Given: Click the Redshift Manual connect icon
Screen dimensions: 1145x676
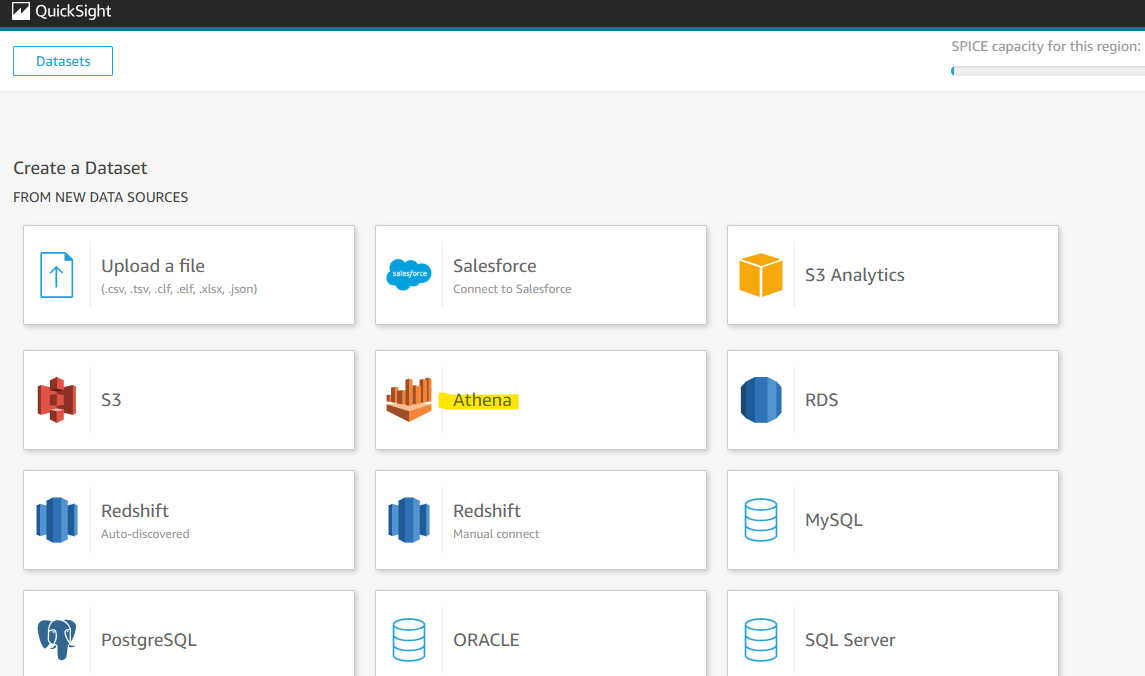Looking at the screenshot, I should point(409,520).
